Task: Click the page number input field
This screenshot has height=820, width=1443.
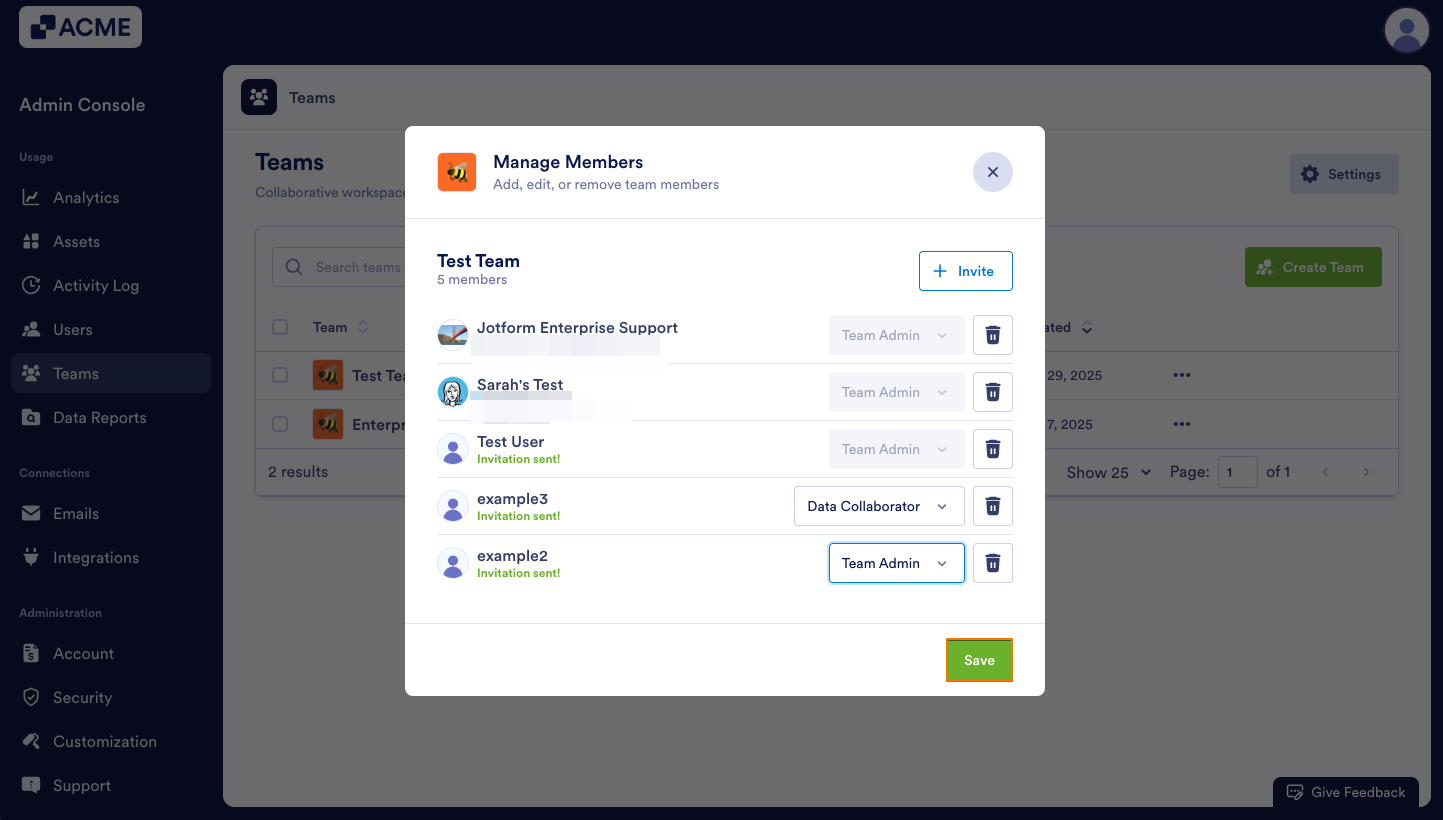Action: 1237,472
